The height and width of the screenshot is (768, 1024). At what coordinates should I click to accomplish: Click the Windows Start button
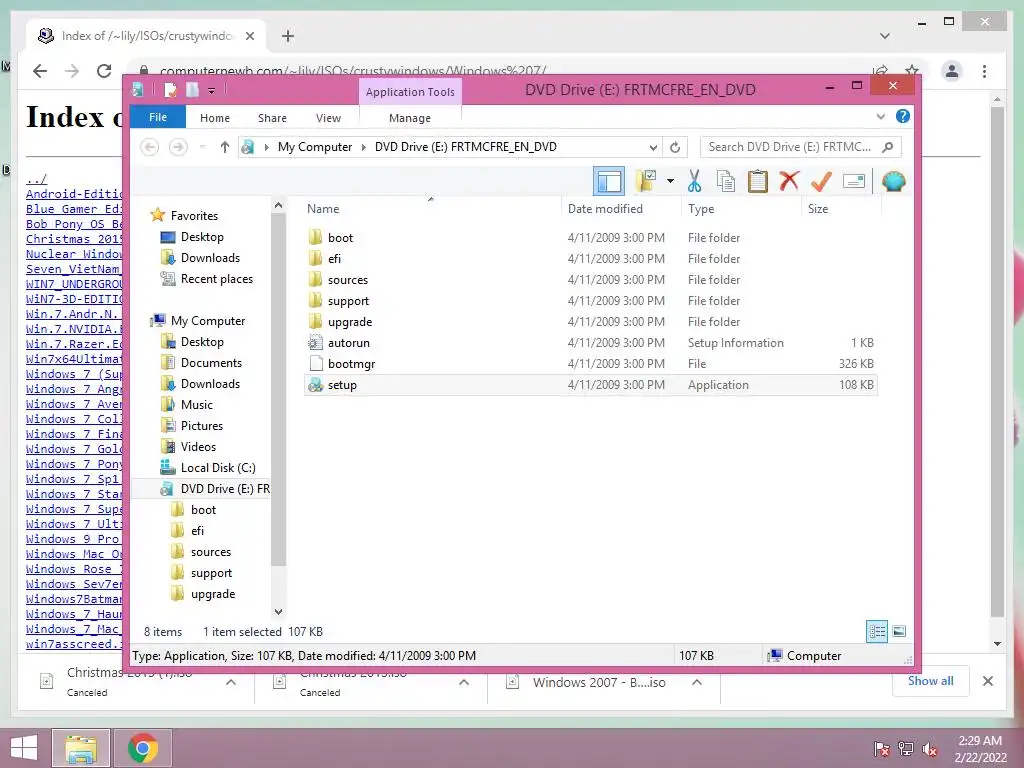[x=24, y=748]
